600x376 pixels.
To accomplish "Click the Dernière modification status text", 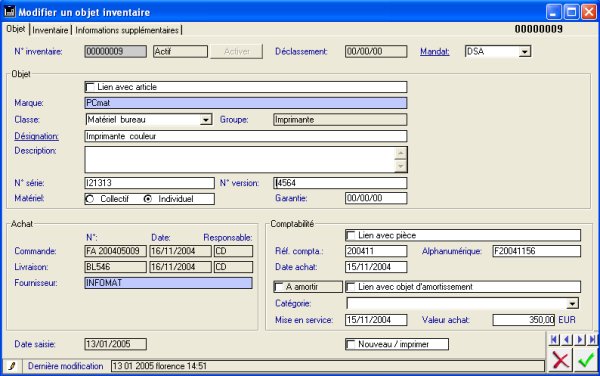I will coord(328,366).
